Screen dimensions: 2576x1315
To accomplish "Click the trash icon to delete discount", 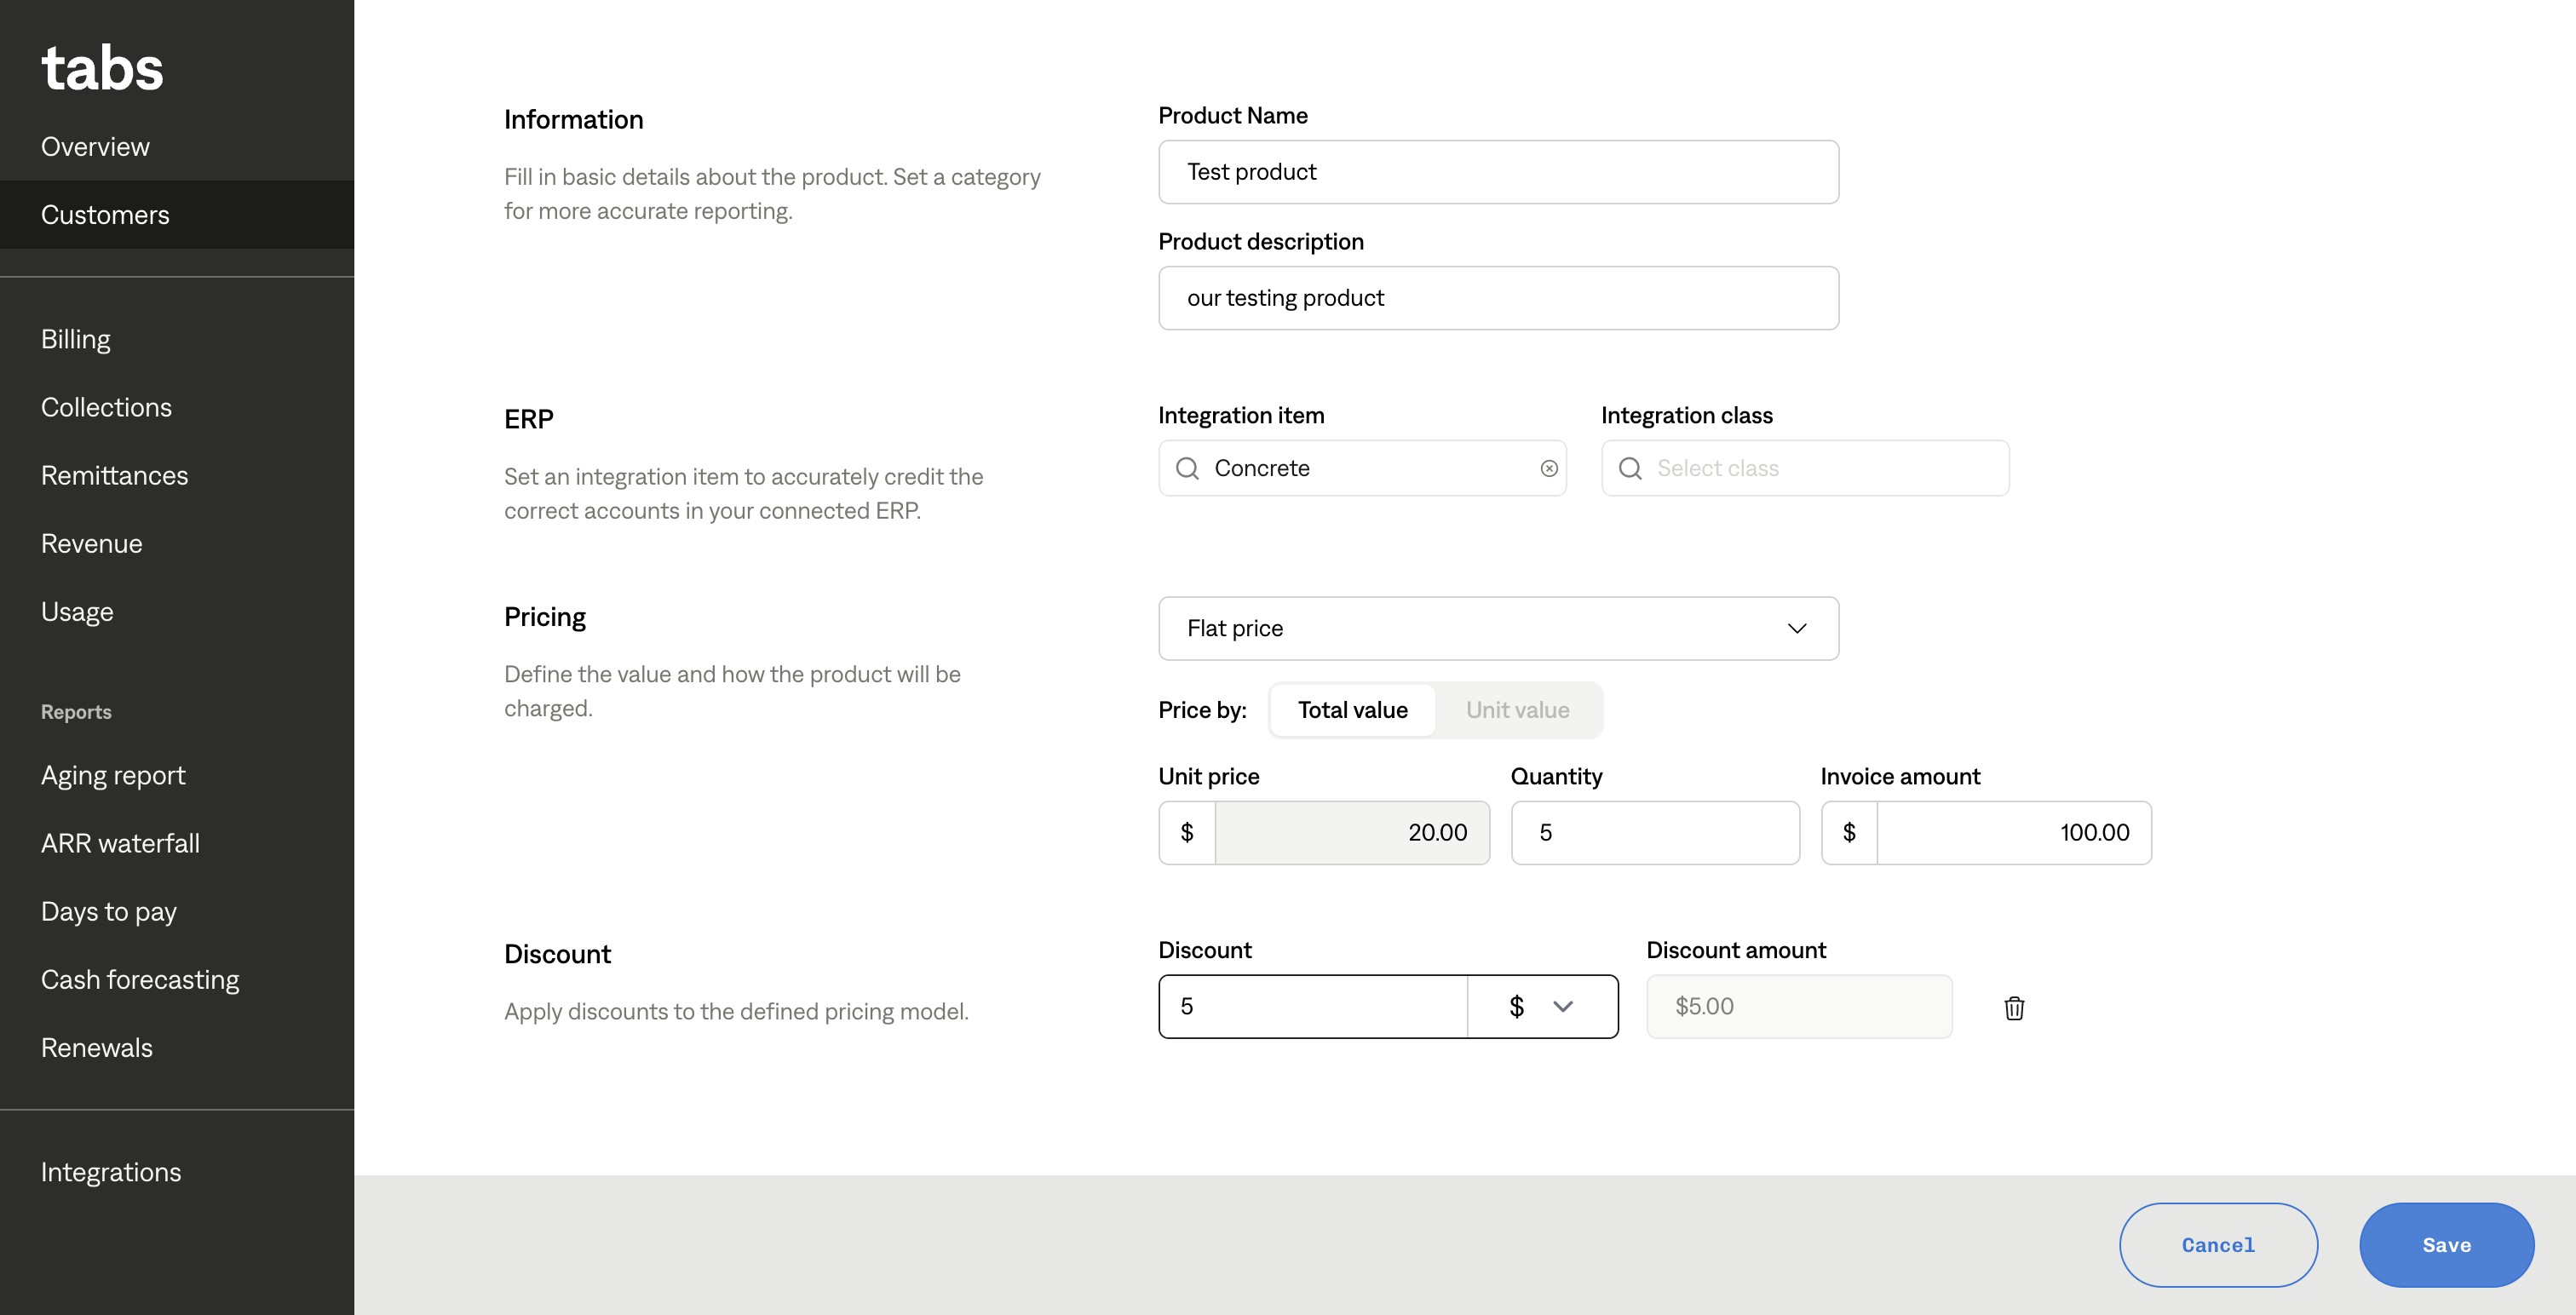I will point(2014,1008).
